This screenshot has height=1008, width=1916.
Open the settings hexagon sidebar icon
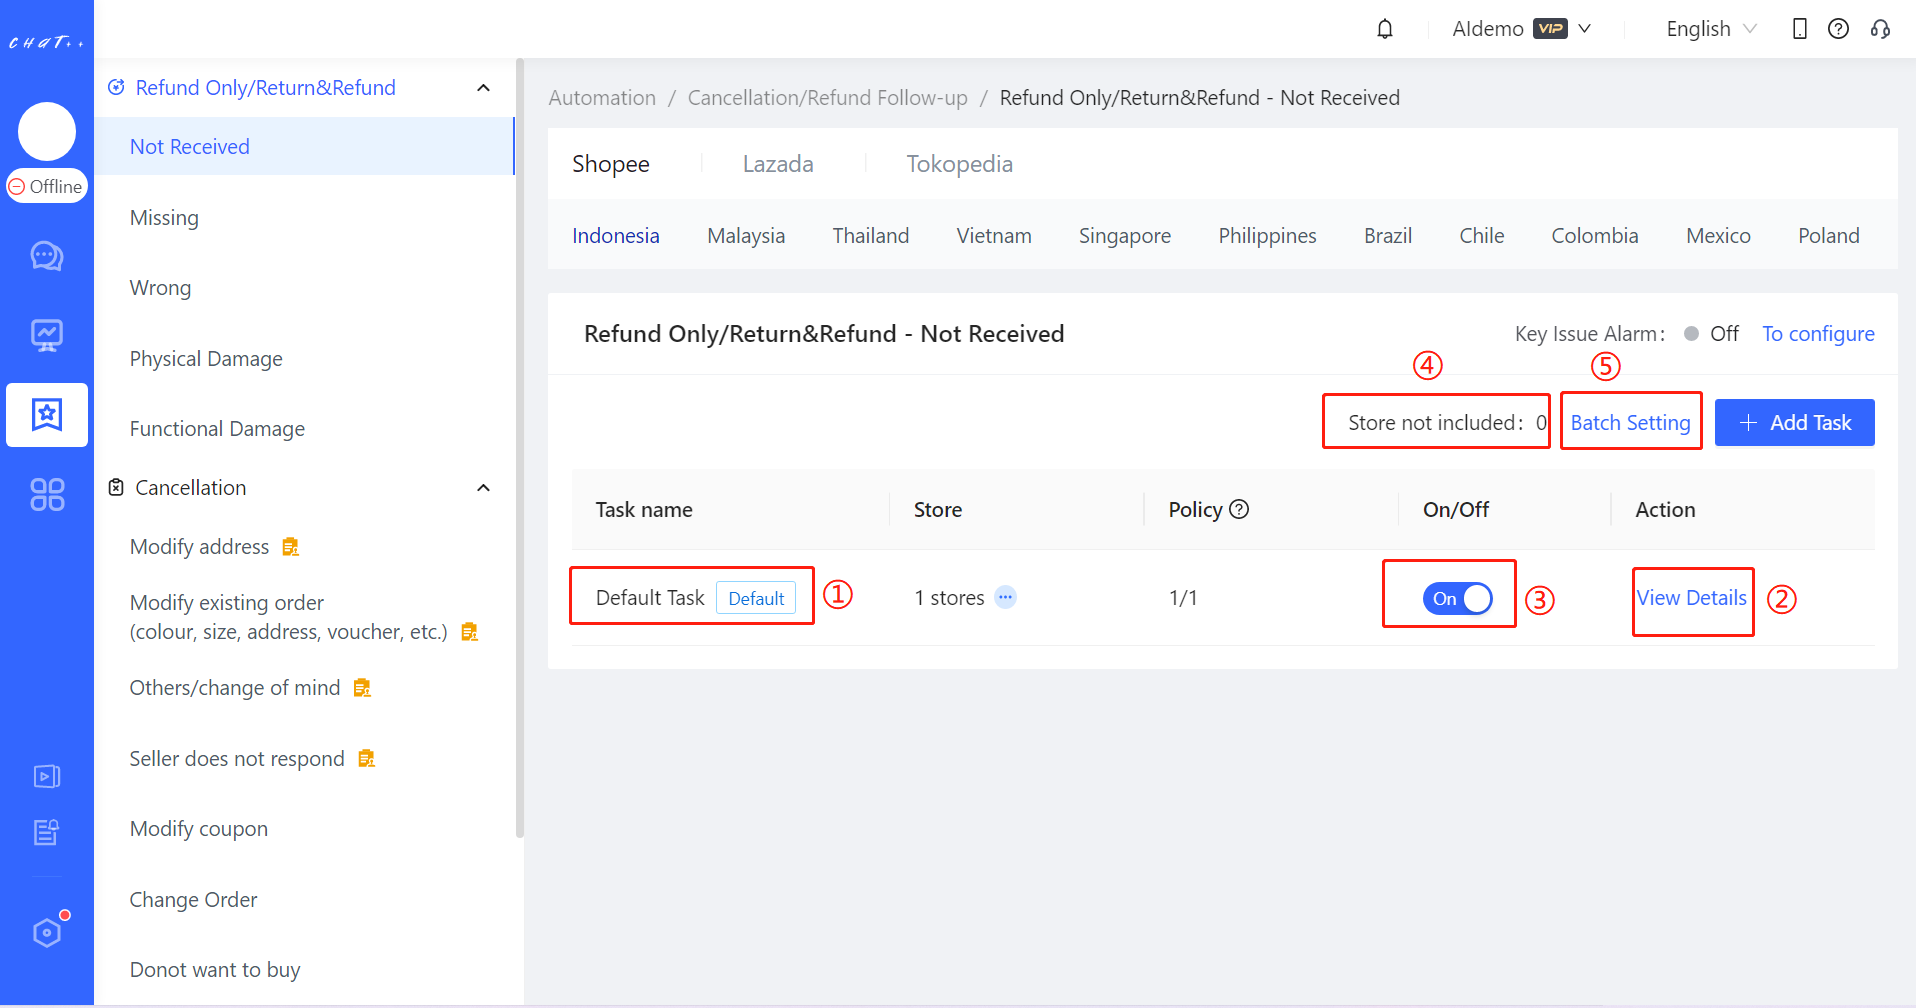click(x=47, y=933)
